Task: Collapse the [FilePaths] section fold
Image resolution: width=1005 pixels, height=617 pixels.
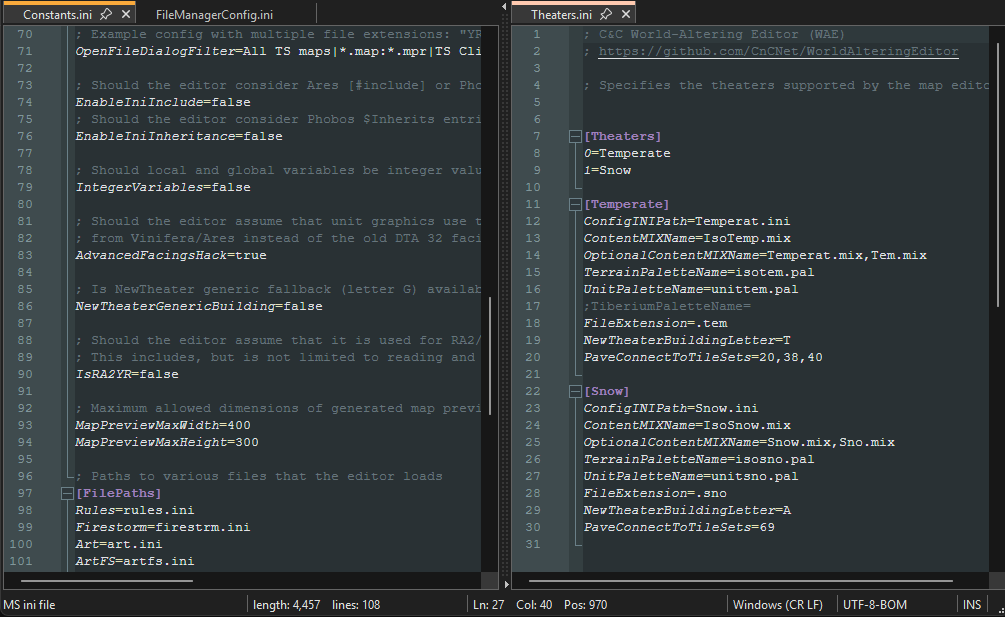Action: coord(67,493)
